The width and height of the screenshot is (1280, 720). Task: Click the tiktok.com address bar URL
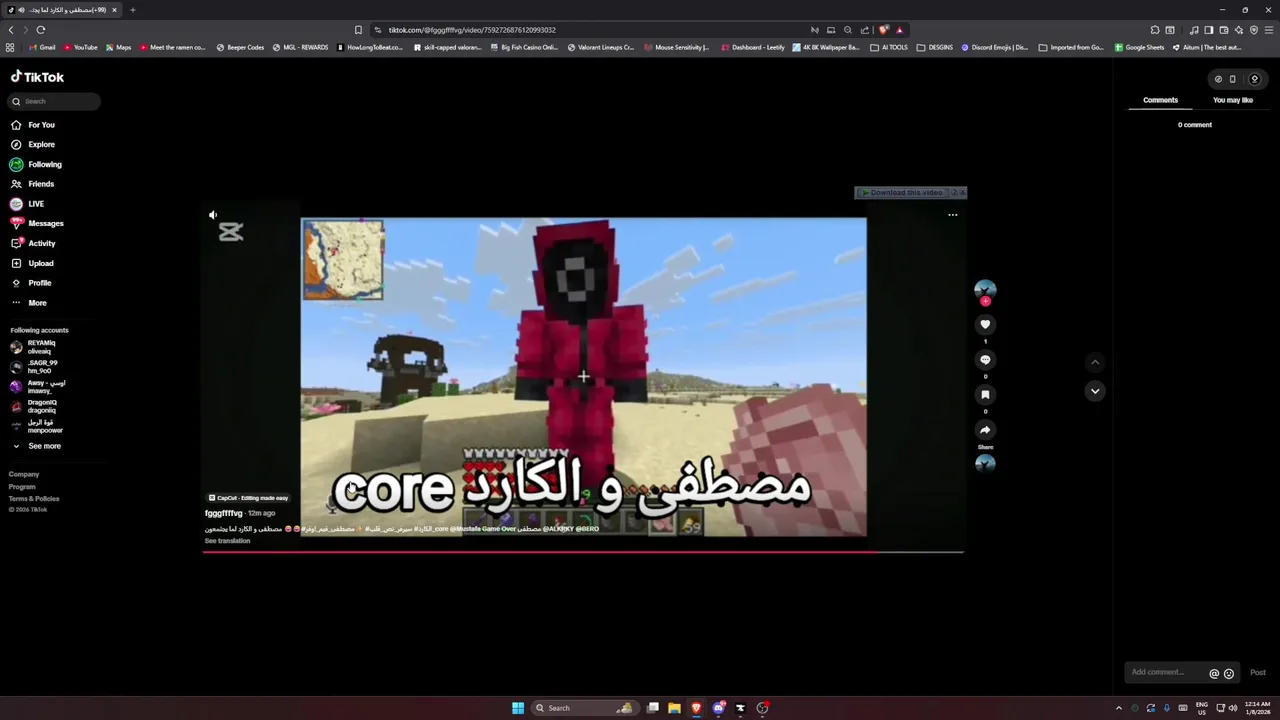472,30
